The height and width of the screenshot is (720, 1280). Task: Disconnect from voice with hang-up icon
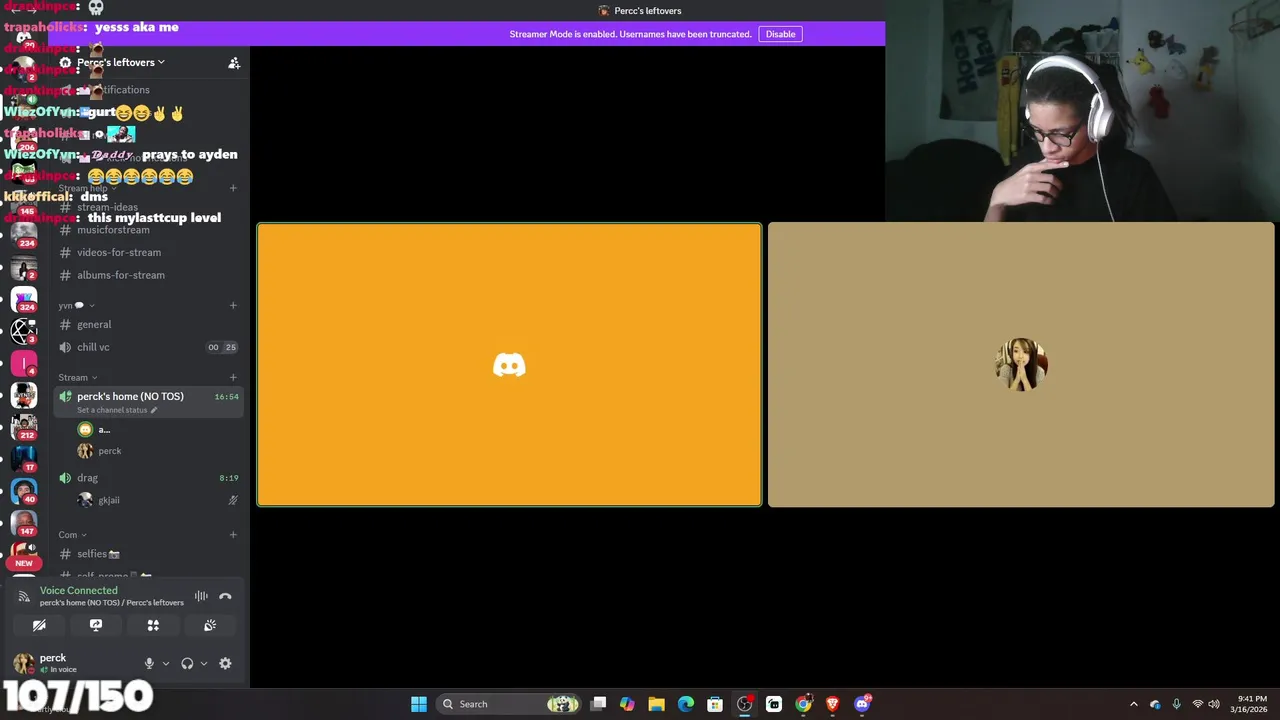(225, 596)
